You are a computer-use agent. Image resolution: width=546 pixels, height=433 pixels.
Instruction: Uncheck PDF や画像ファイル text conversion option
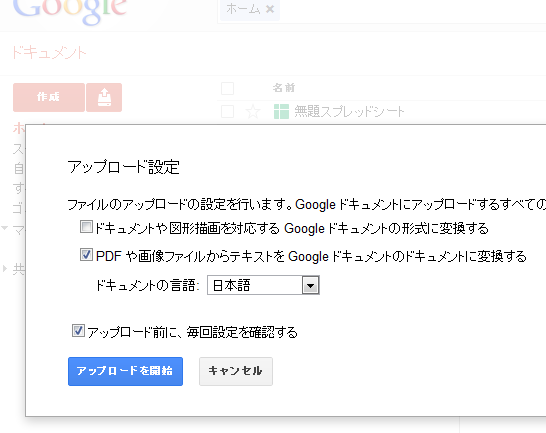pos(86,255)
